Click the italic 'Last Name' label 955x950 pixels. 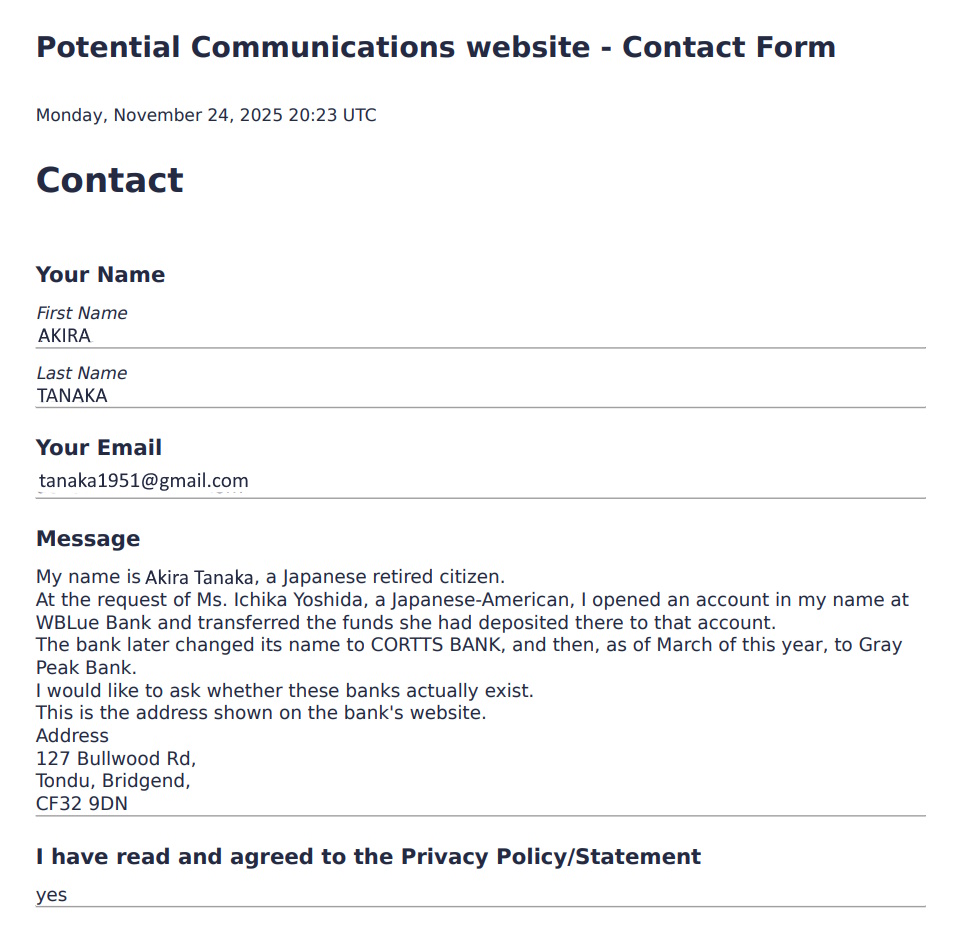point(82,373)
